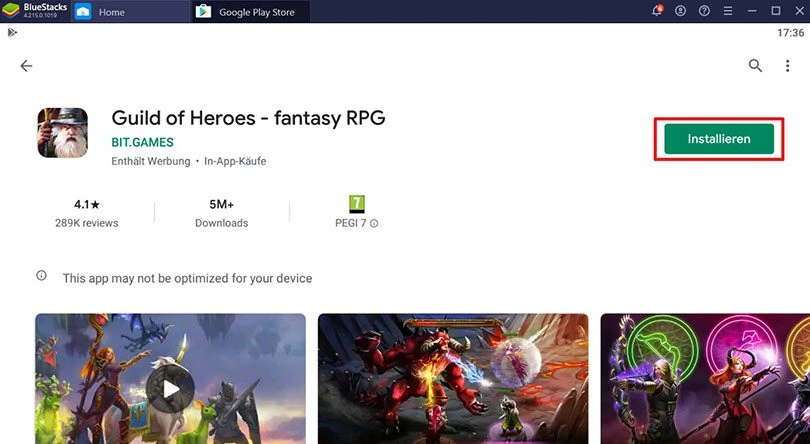Open the help question mark icon

(704, 10)
